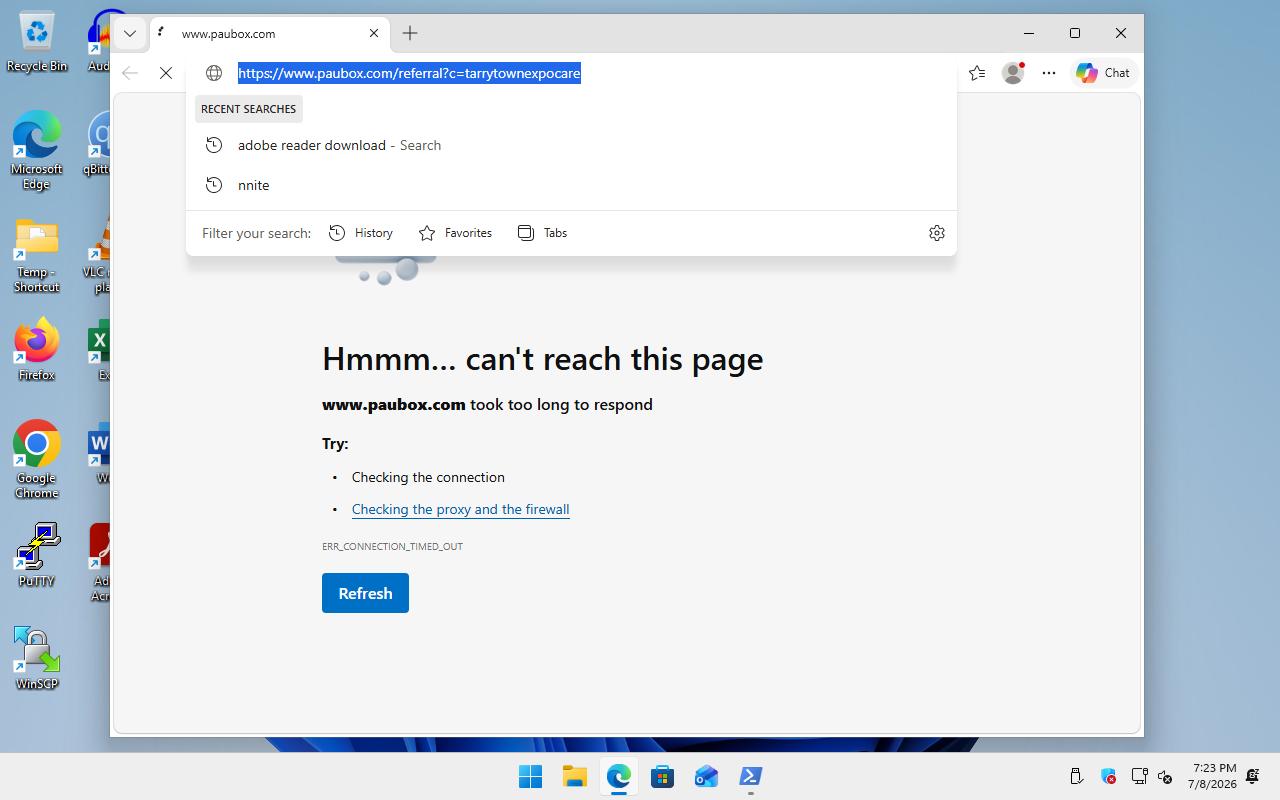Click the network display tray icon

pos(1139,776)
